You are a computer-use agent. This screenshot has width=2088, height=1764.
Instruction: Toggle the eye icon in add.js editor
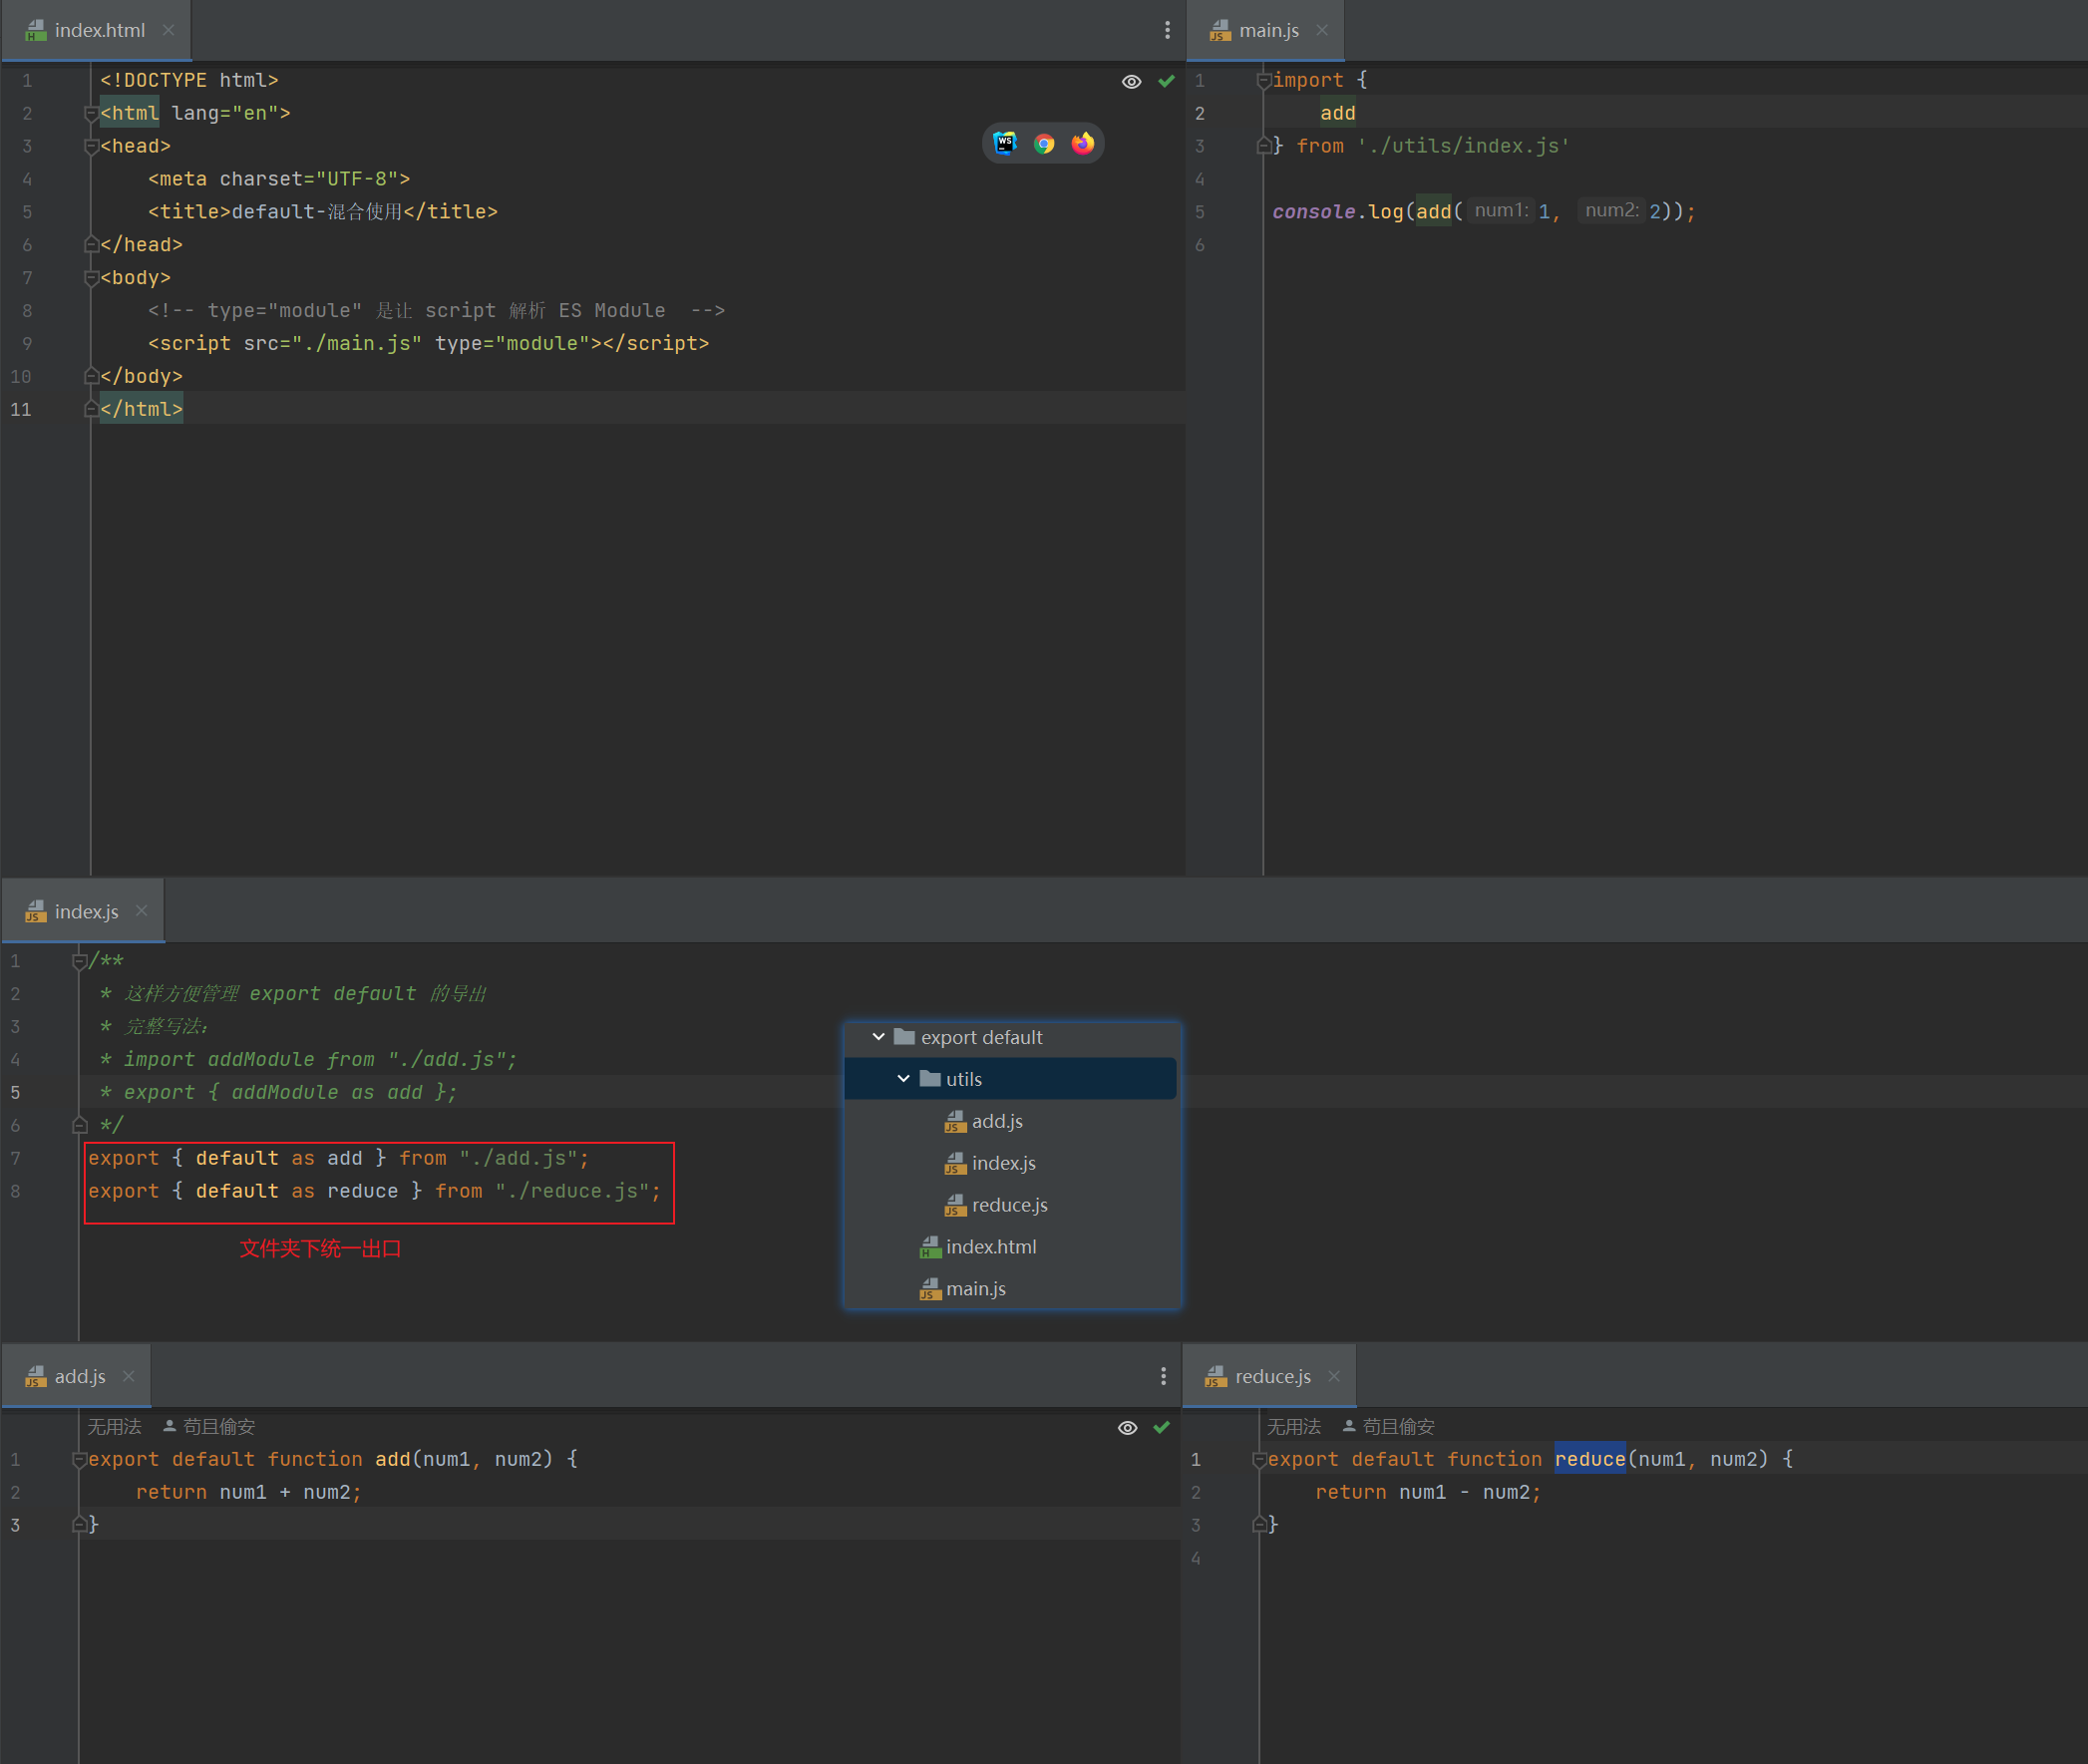click(x=1127, y=1427)
